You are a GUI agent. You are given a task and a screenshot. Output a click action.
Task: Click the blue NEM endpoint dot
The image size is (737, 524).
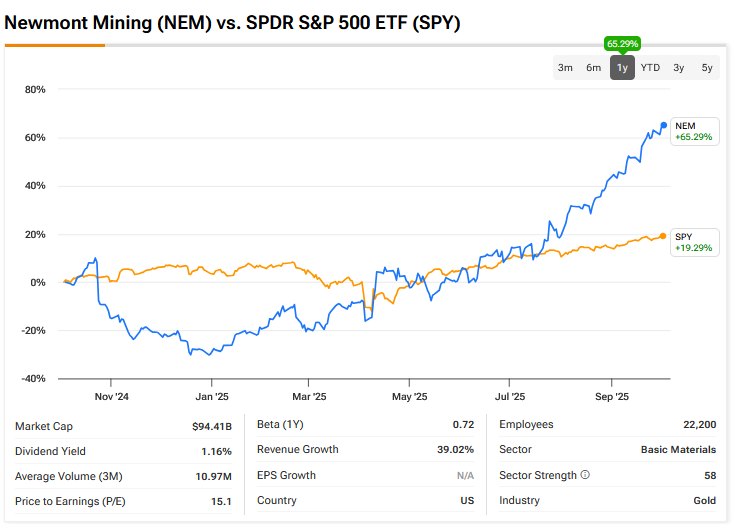(663, 125)
